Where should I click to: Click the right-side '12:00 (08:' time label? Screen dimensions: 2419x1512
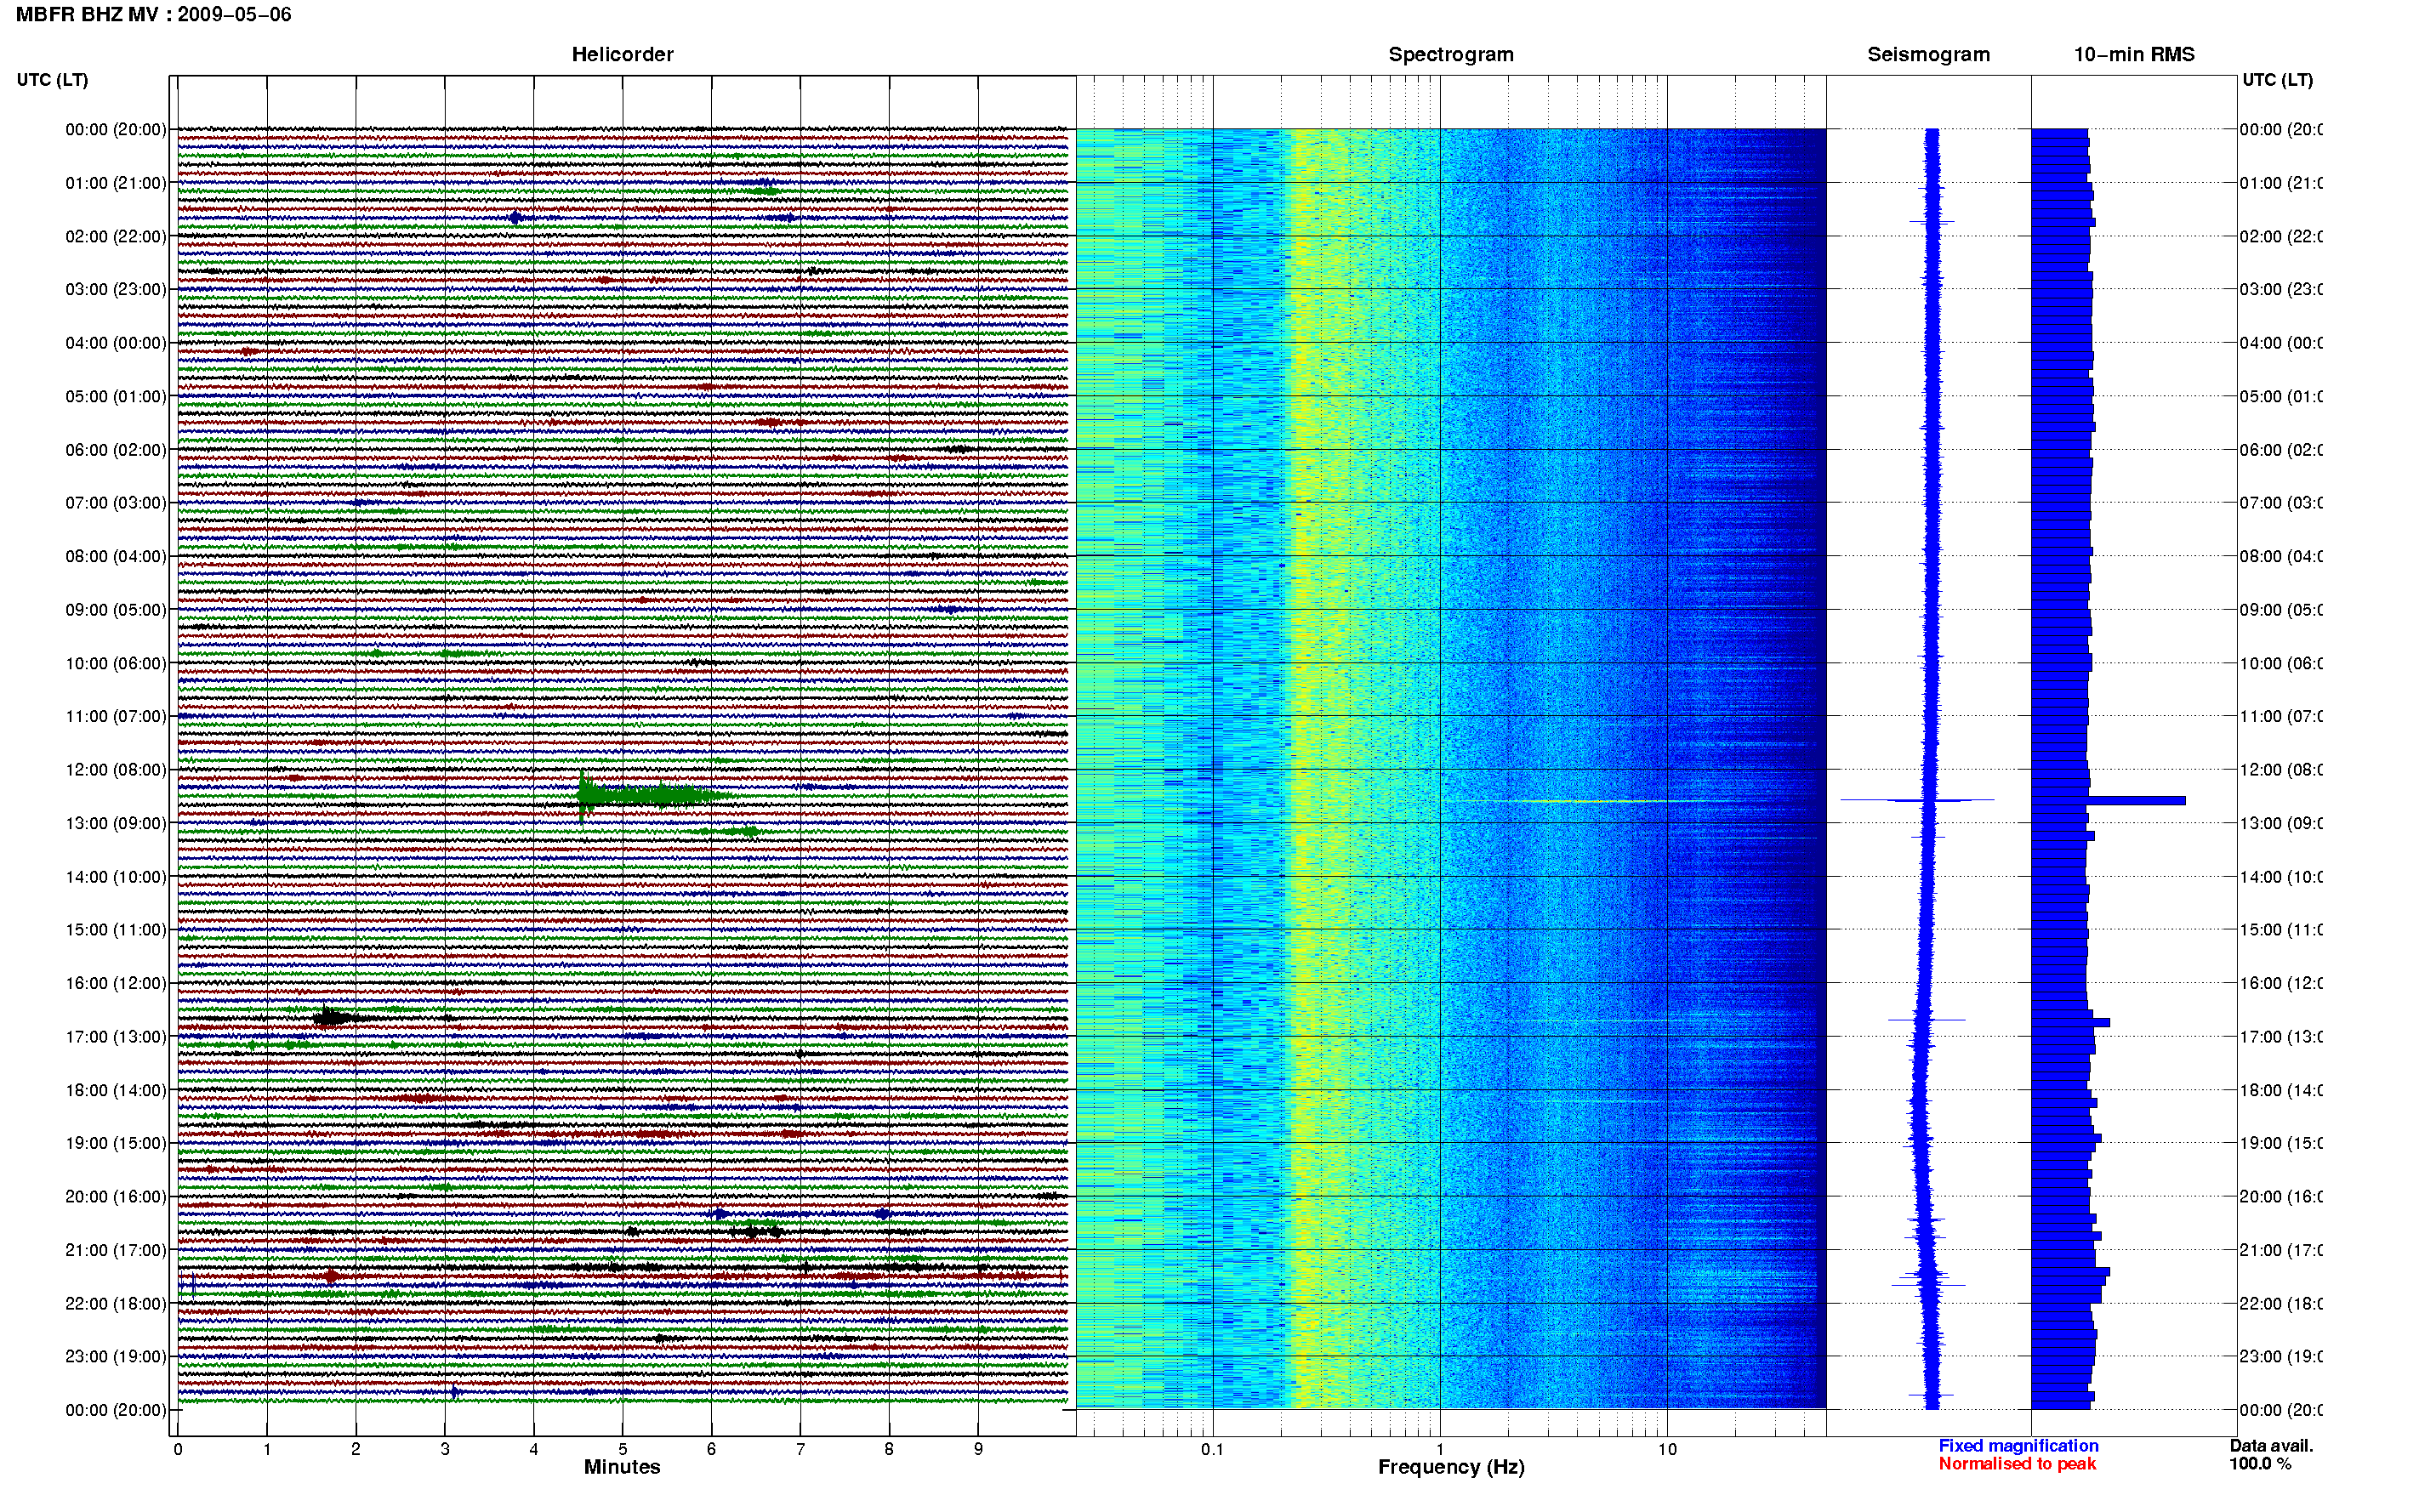tap(2281, 770)
